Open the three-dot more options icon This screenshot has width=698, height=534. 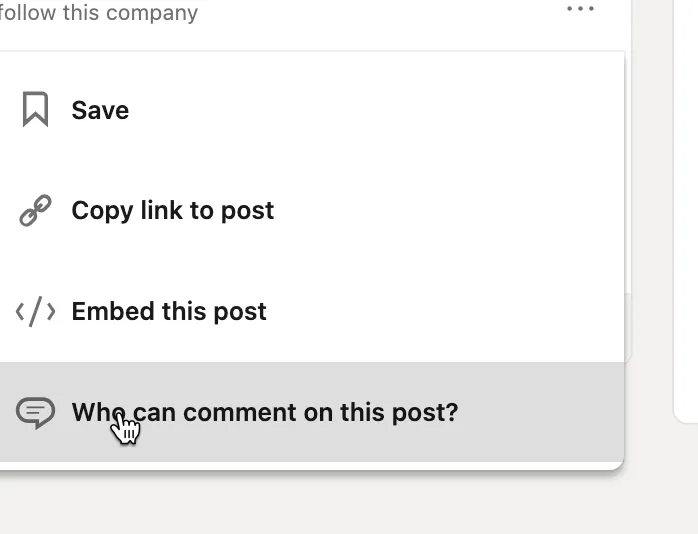point(580,10)
